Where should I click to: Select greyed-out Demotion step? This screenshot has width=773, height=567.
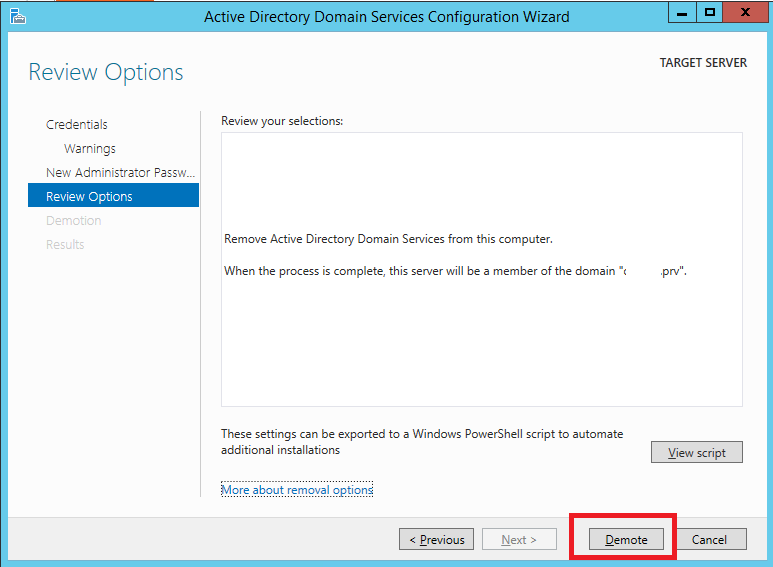pyautogui.click(x=73, y=220)
